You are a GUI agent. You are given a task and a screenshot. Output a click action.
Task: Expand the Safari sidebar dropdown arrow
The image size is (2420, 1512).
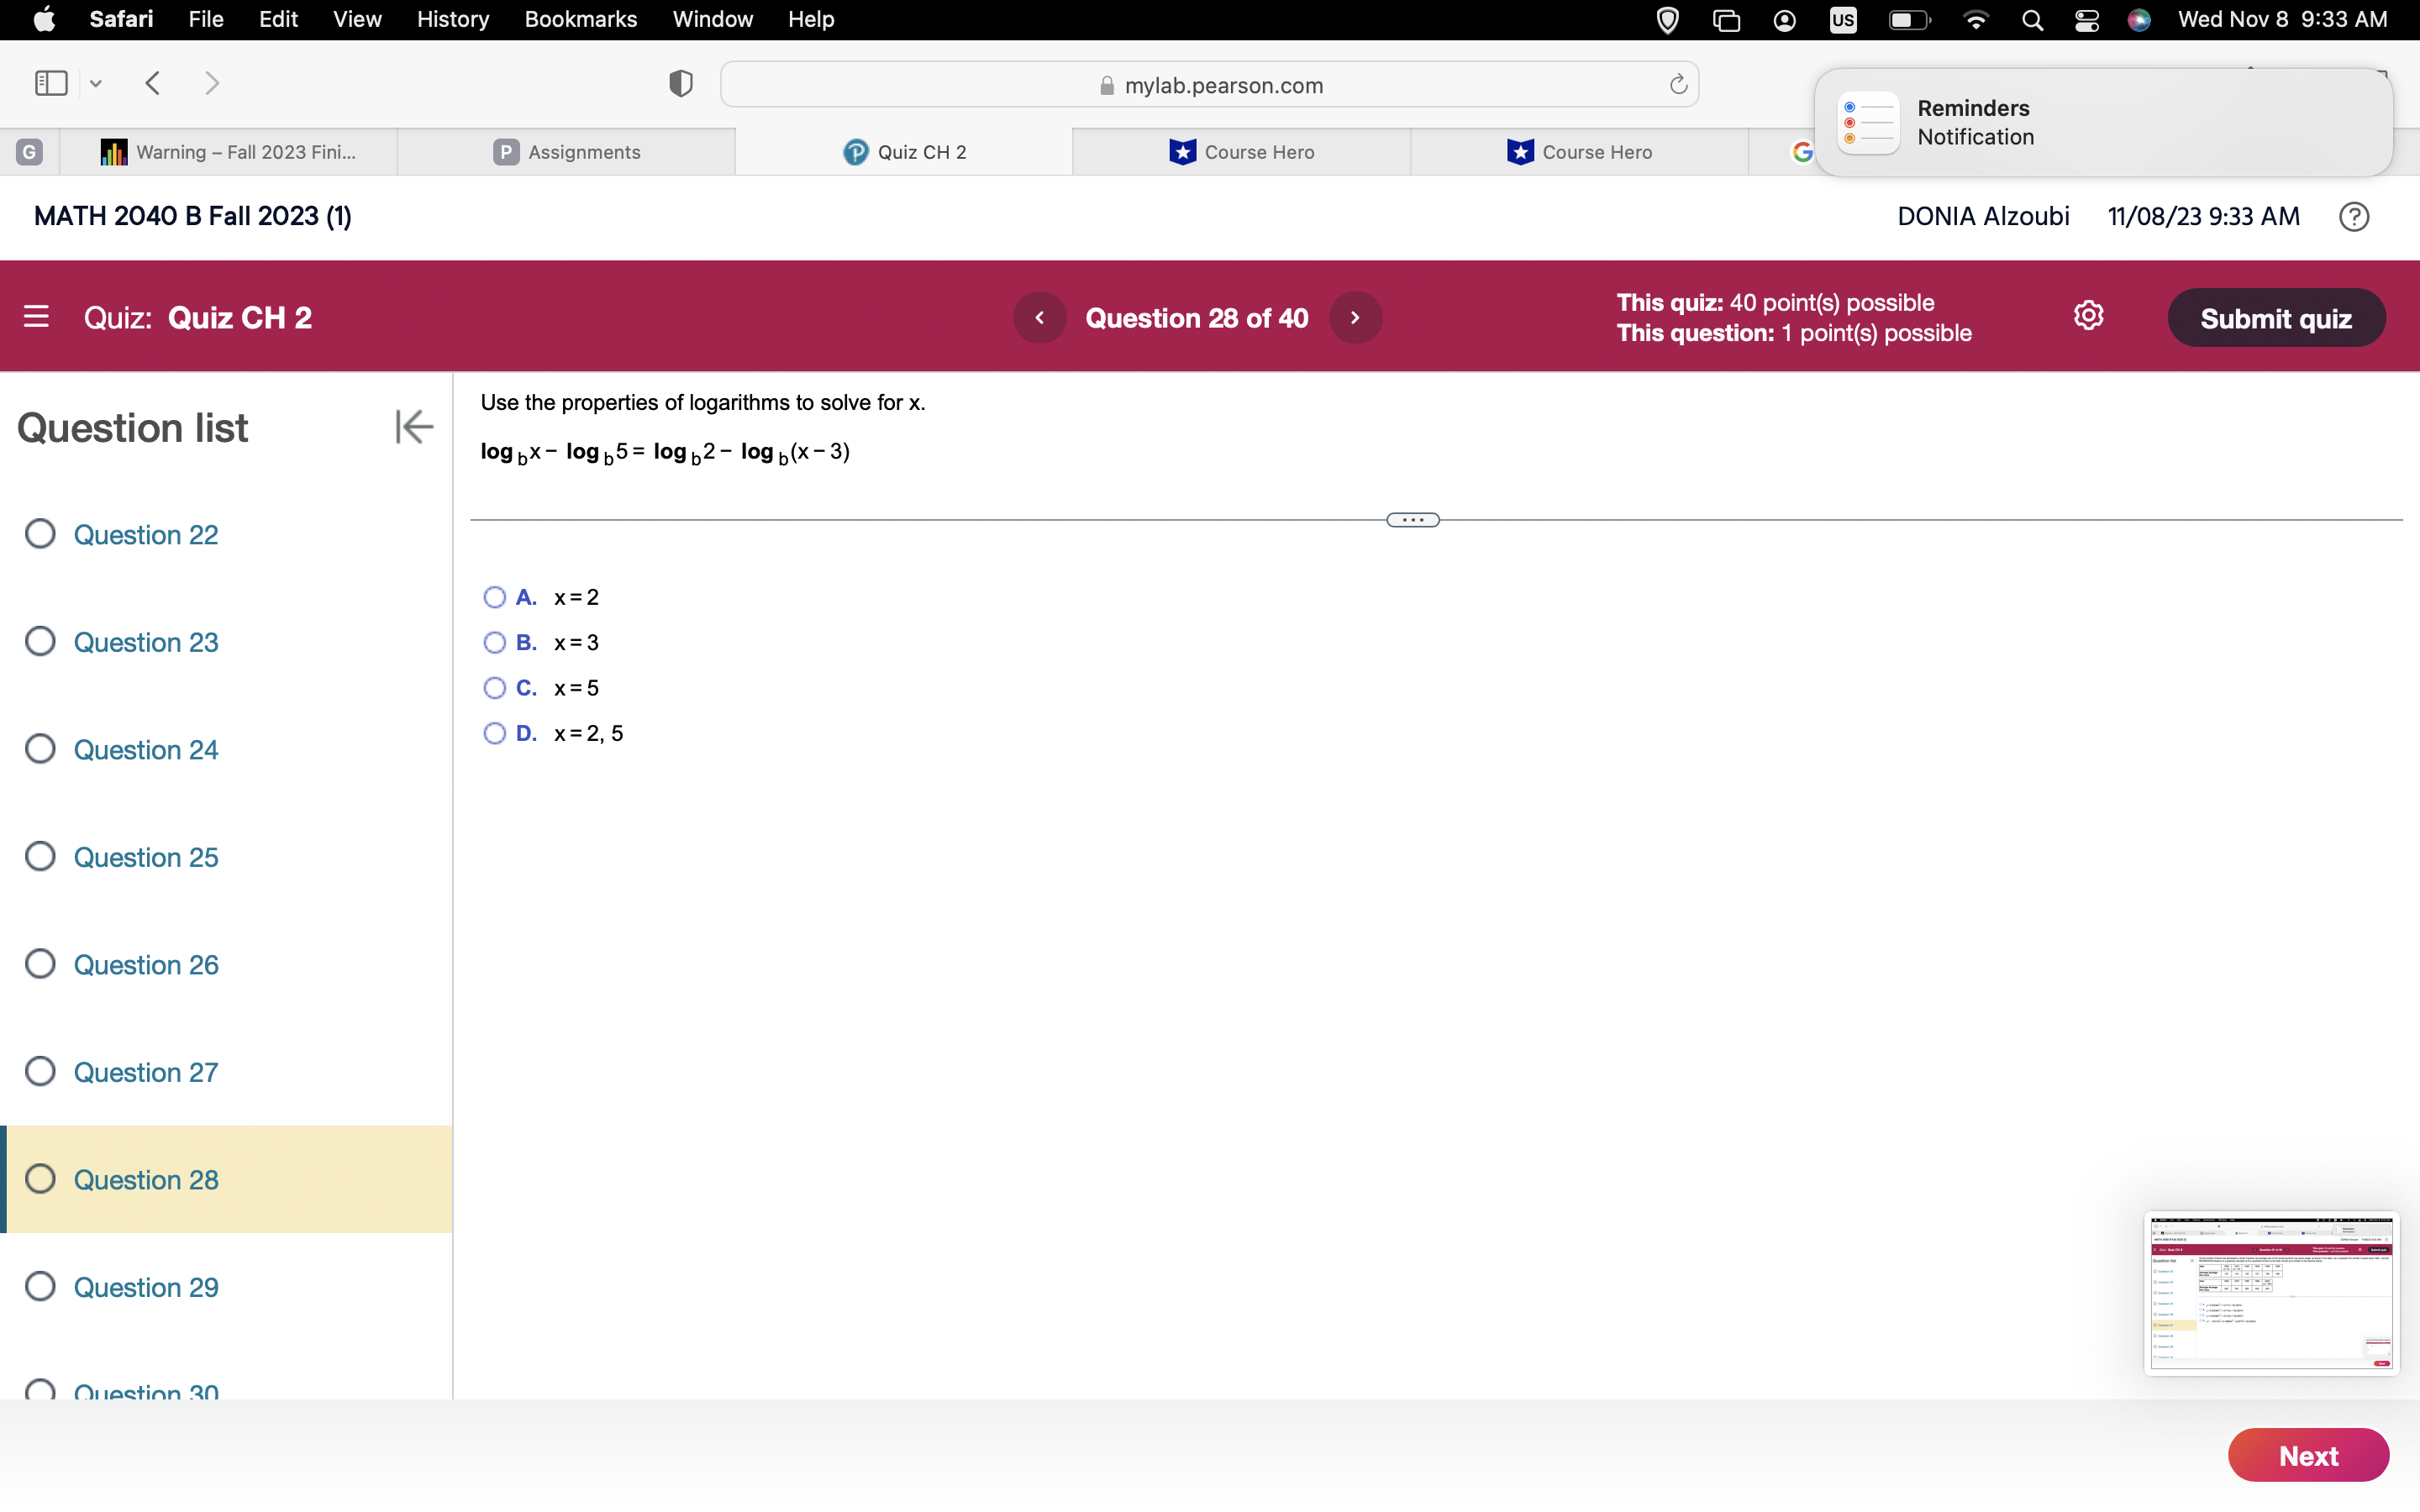tap(96, 84)
